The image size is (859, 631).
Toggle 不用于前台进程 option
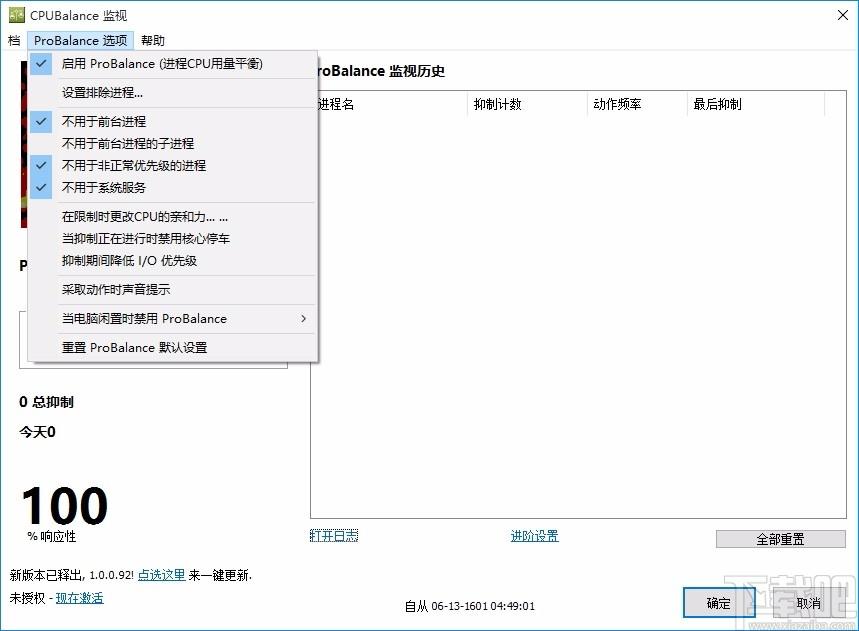172,122
